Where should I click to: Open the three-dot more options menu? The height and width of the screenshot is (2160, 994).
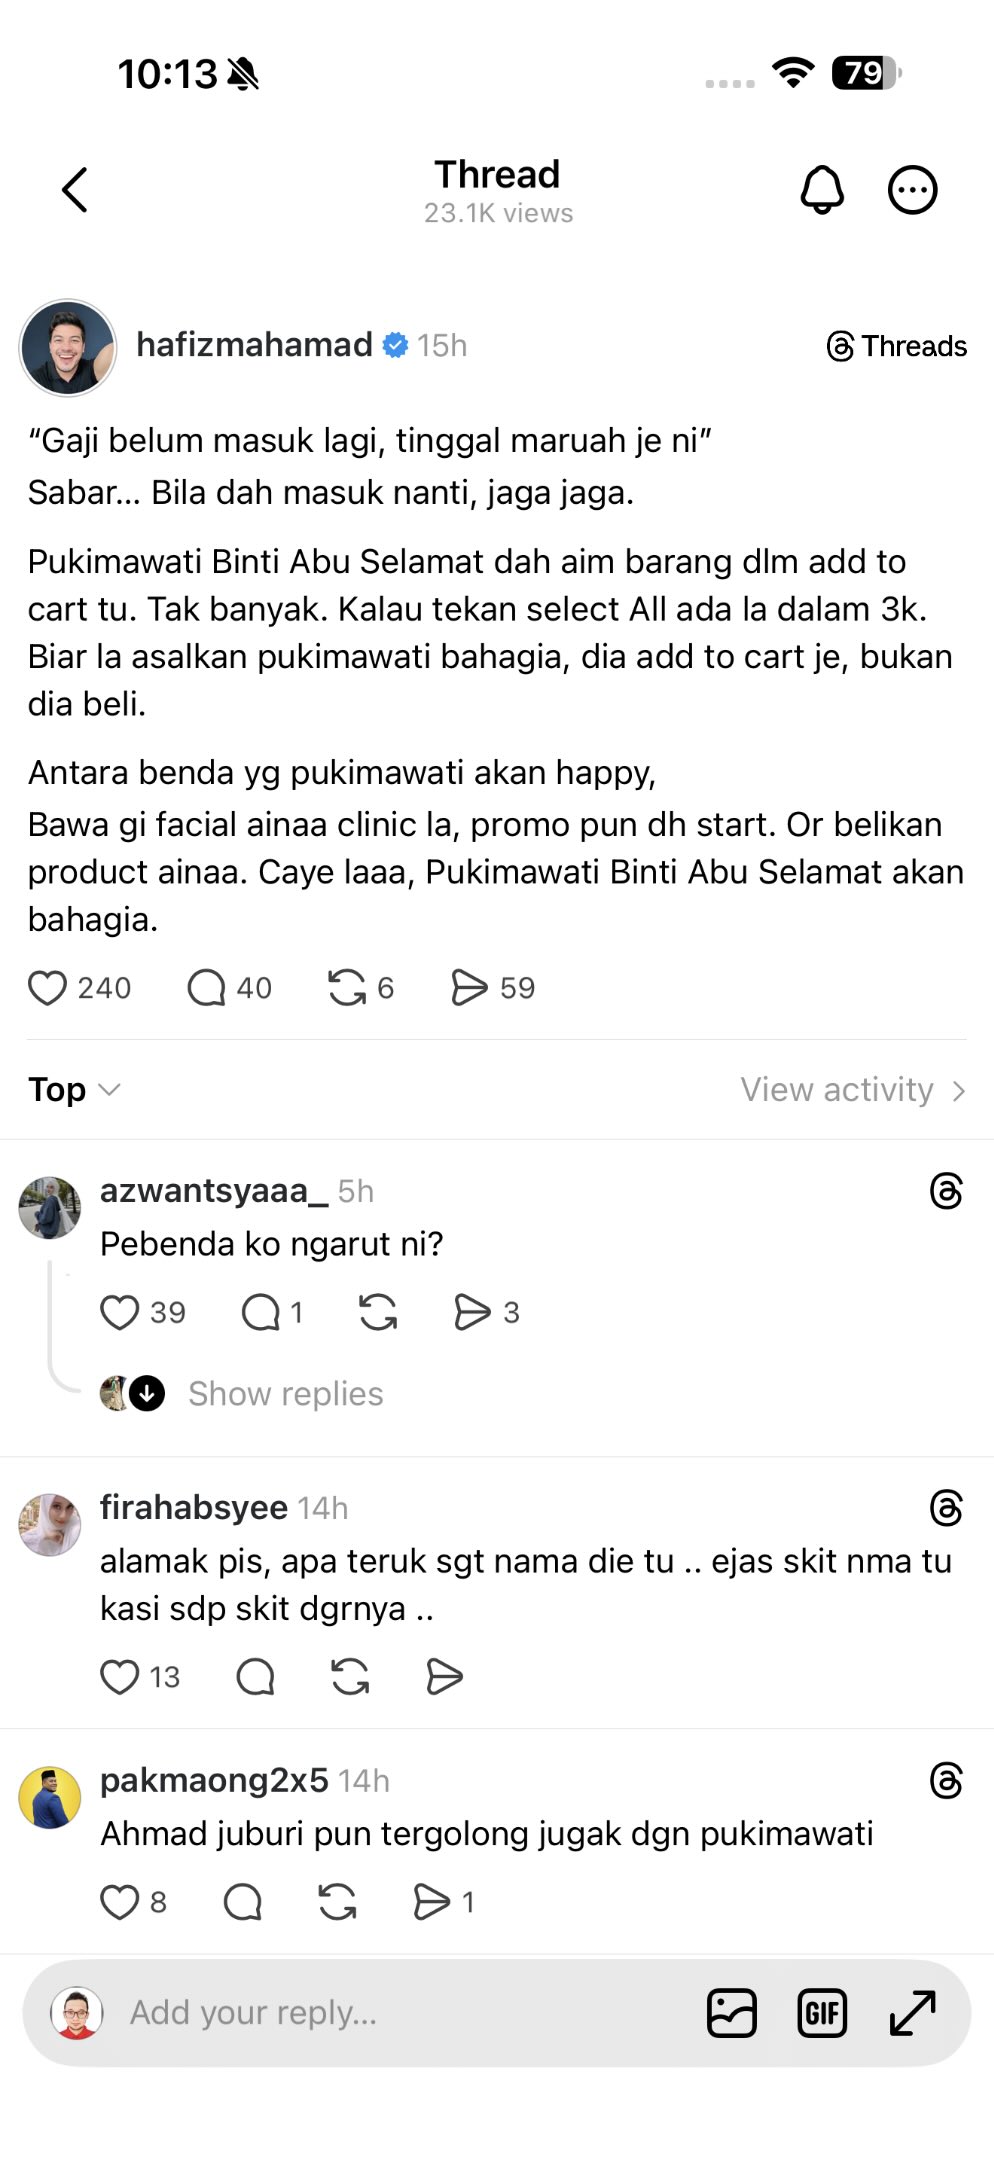[x=912, y=190]
